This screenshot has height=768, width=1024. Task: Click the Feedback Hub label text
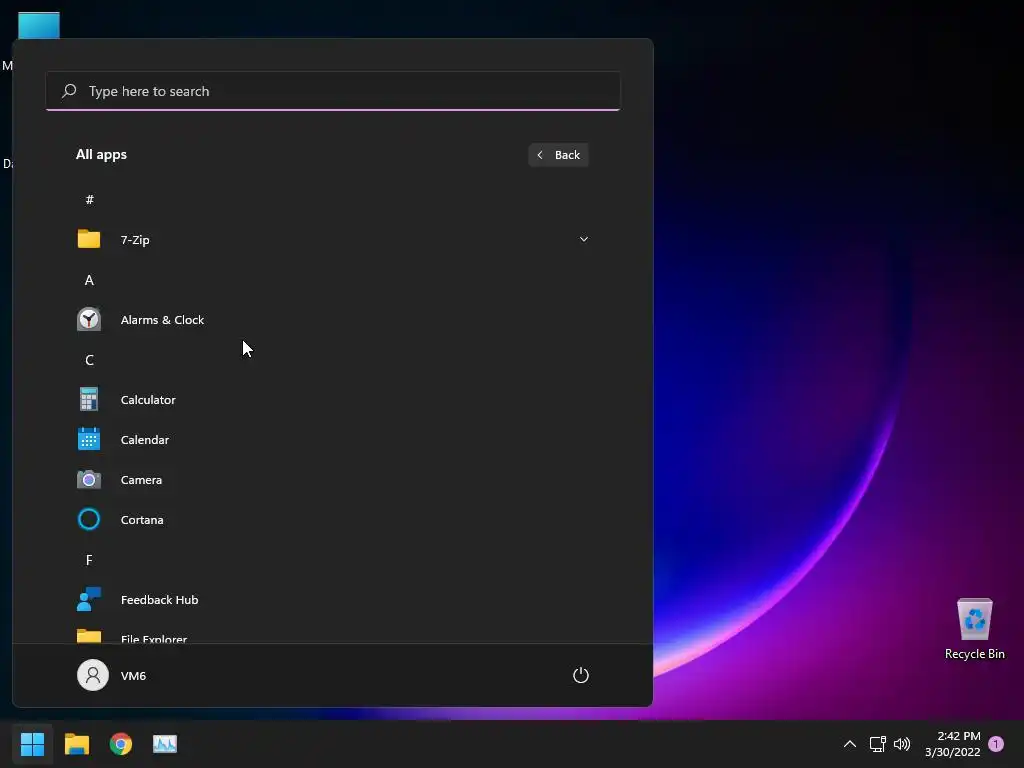(x=159, y=600)
